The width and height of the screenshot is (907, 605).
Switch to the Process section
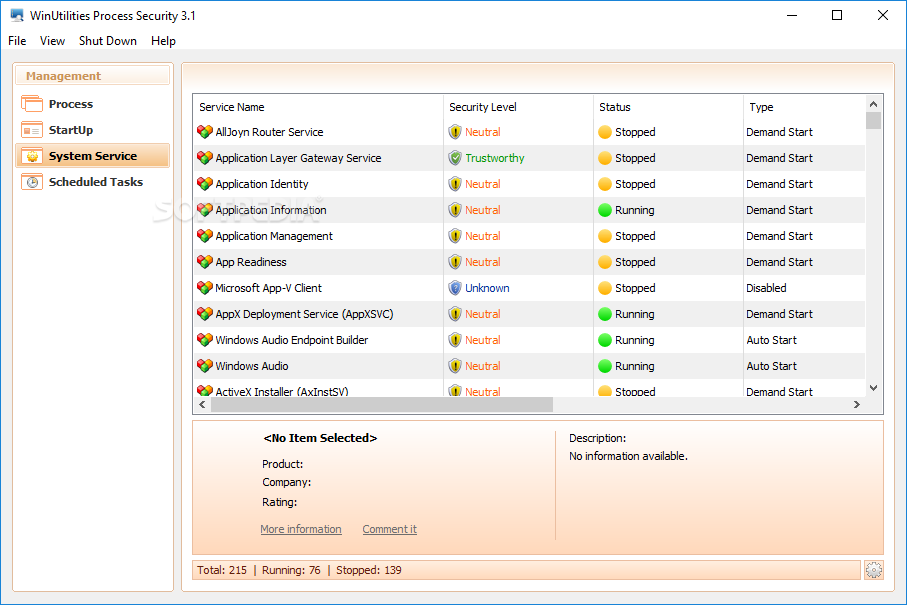tap(93, 104)
